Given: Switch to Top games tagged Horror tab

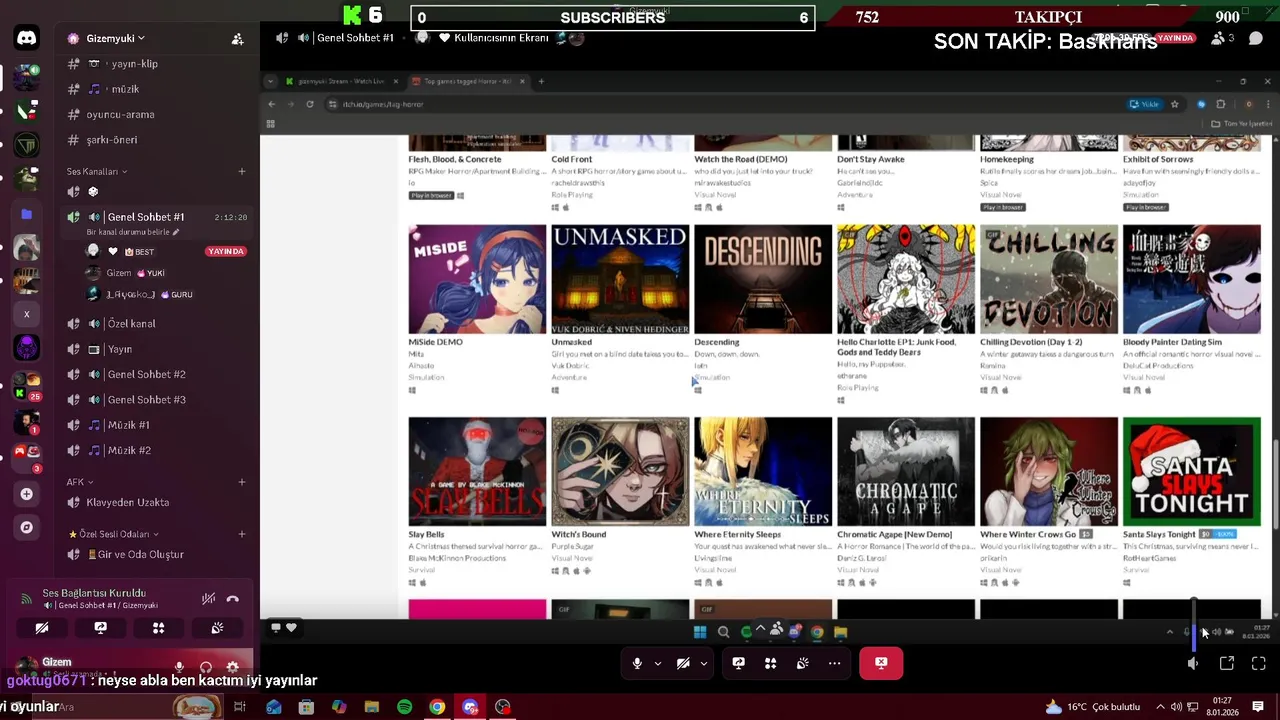Looking at the screenshot, I should click(467, 81).
